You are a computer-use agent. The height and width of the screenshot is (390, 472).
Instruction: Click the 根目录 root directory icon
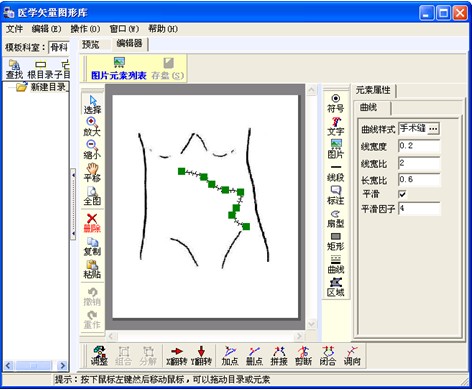(41, 69)
